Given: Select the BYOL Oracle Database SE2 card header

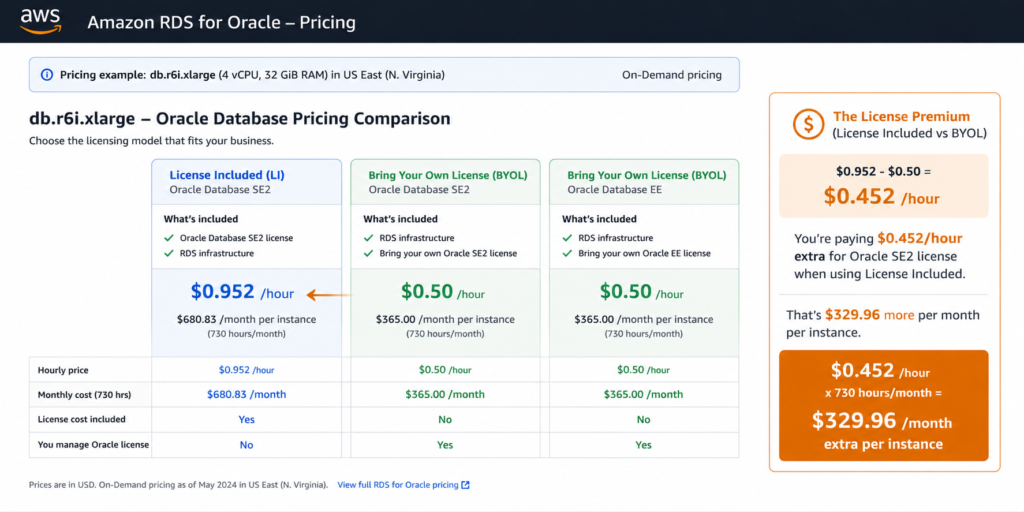Looking at the screenshot, I should 445,182.
